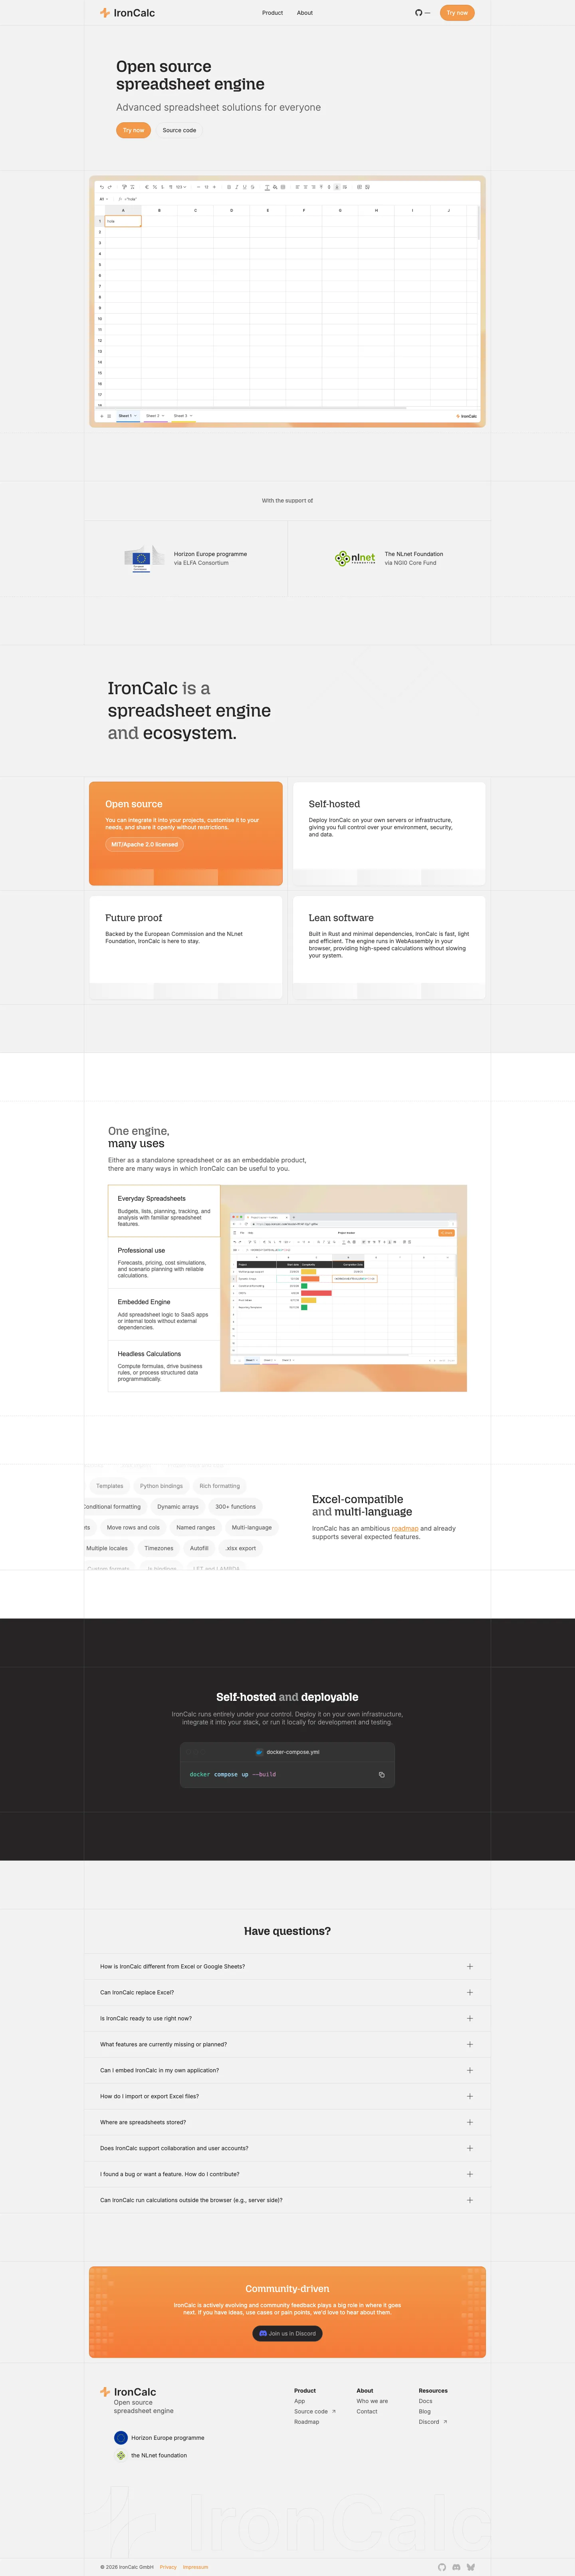Click the hero Try now button
575x2576 pixels.
pyautogui.click(x=133, y=130)
